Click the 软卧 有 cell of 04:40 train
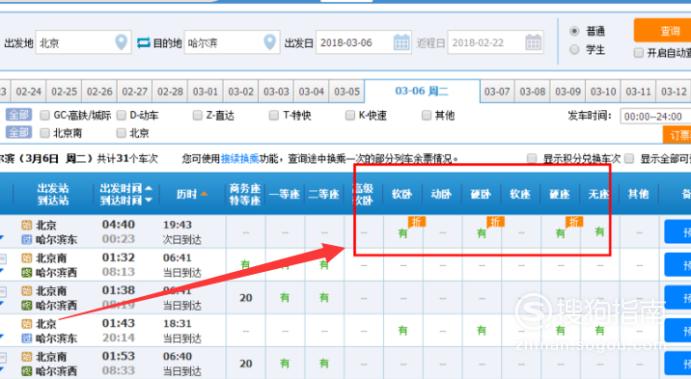Screen dimensions: 691x379 [403, 233]
